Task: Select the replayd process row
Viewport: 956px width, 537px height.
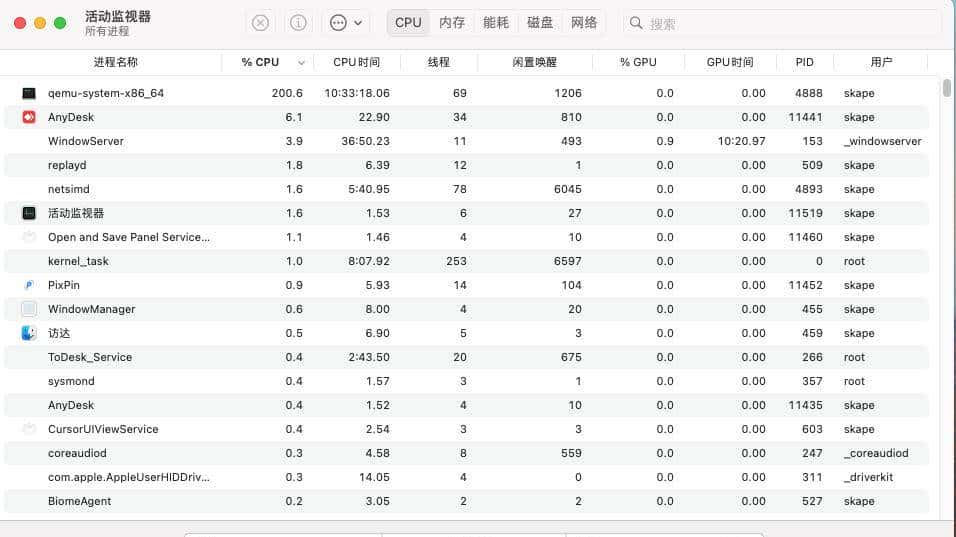Action: click(466, 165)
